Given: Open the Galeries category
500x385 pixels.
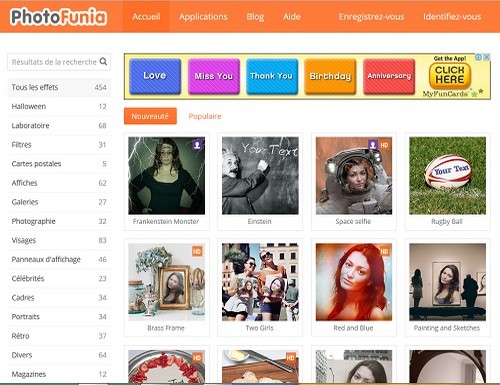Looking at the screenshot, I should 59,202.
